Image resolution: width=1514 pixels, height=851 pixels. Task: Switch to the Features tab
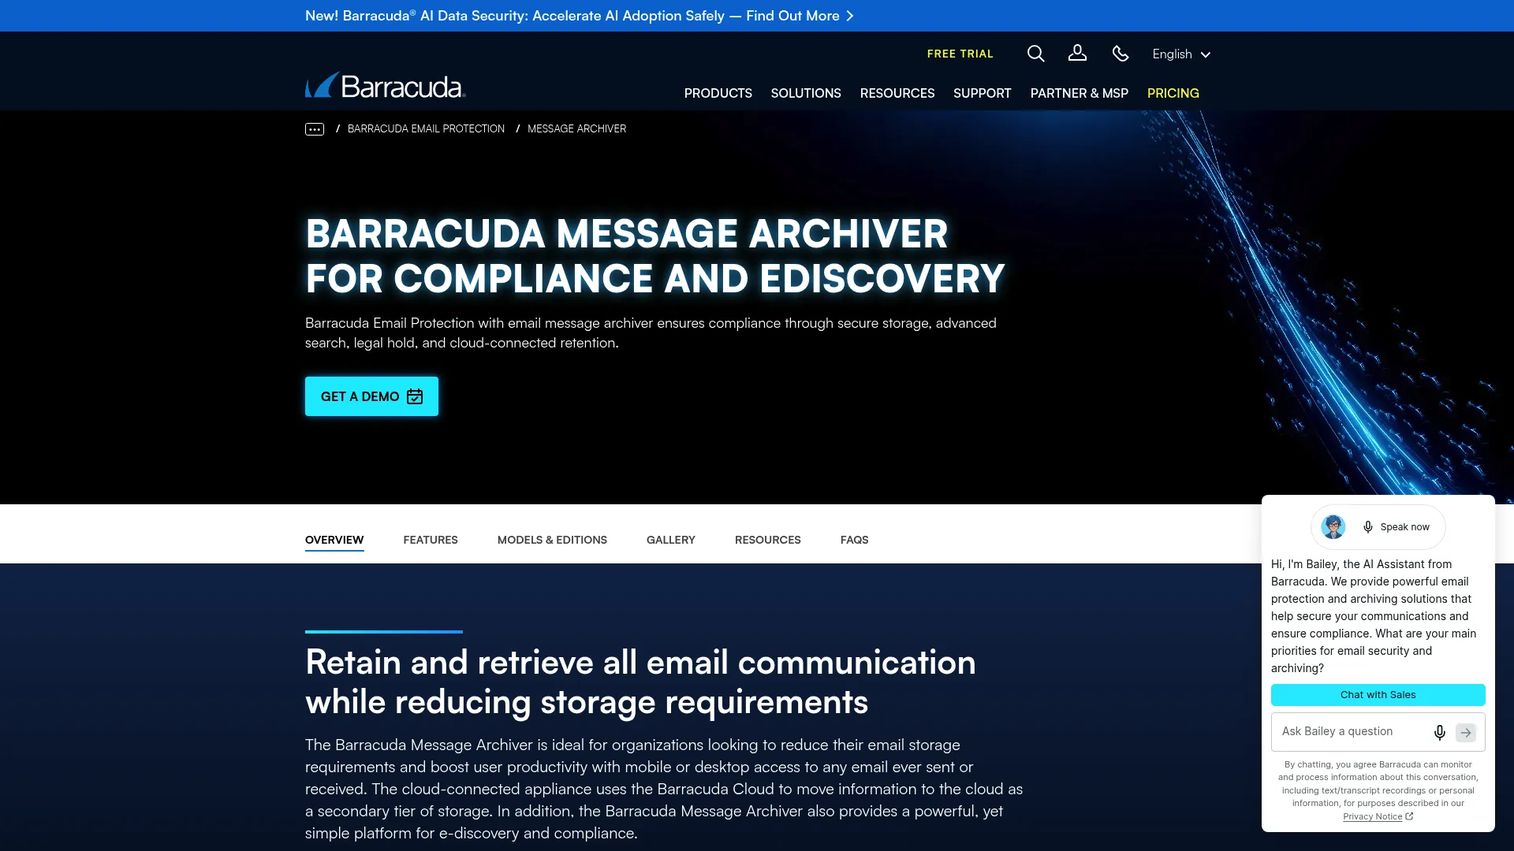pos(430,540)
